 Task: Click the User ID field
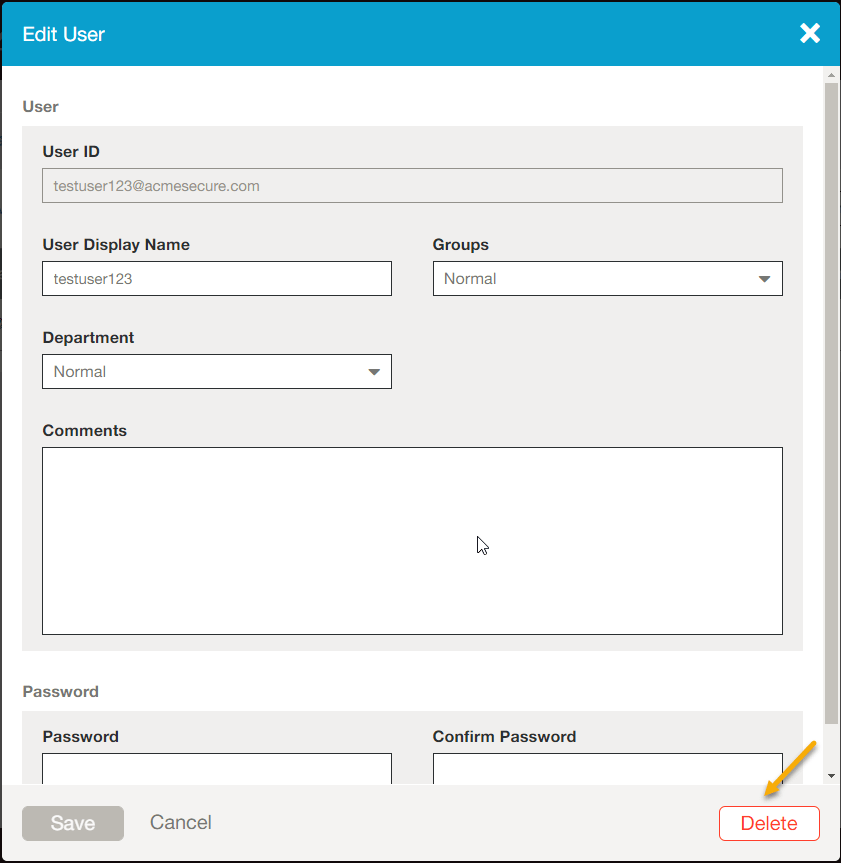[x=412, y=185]
